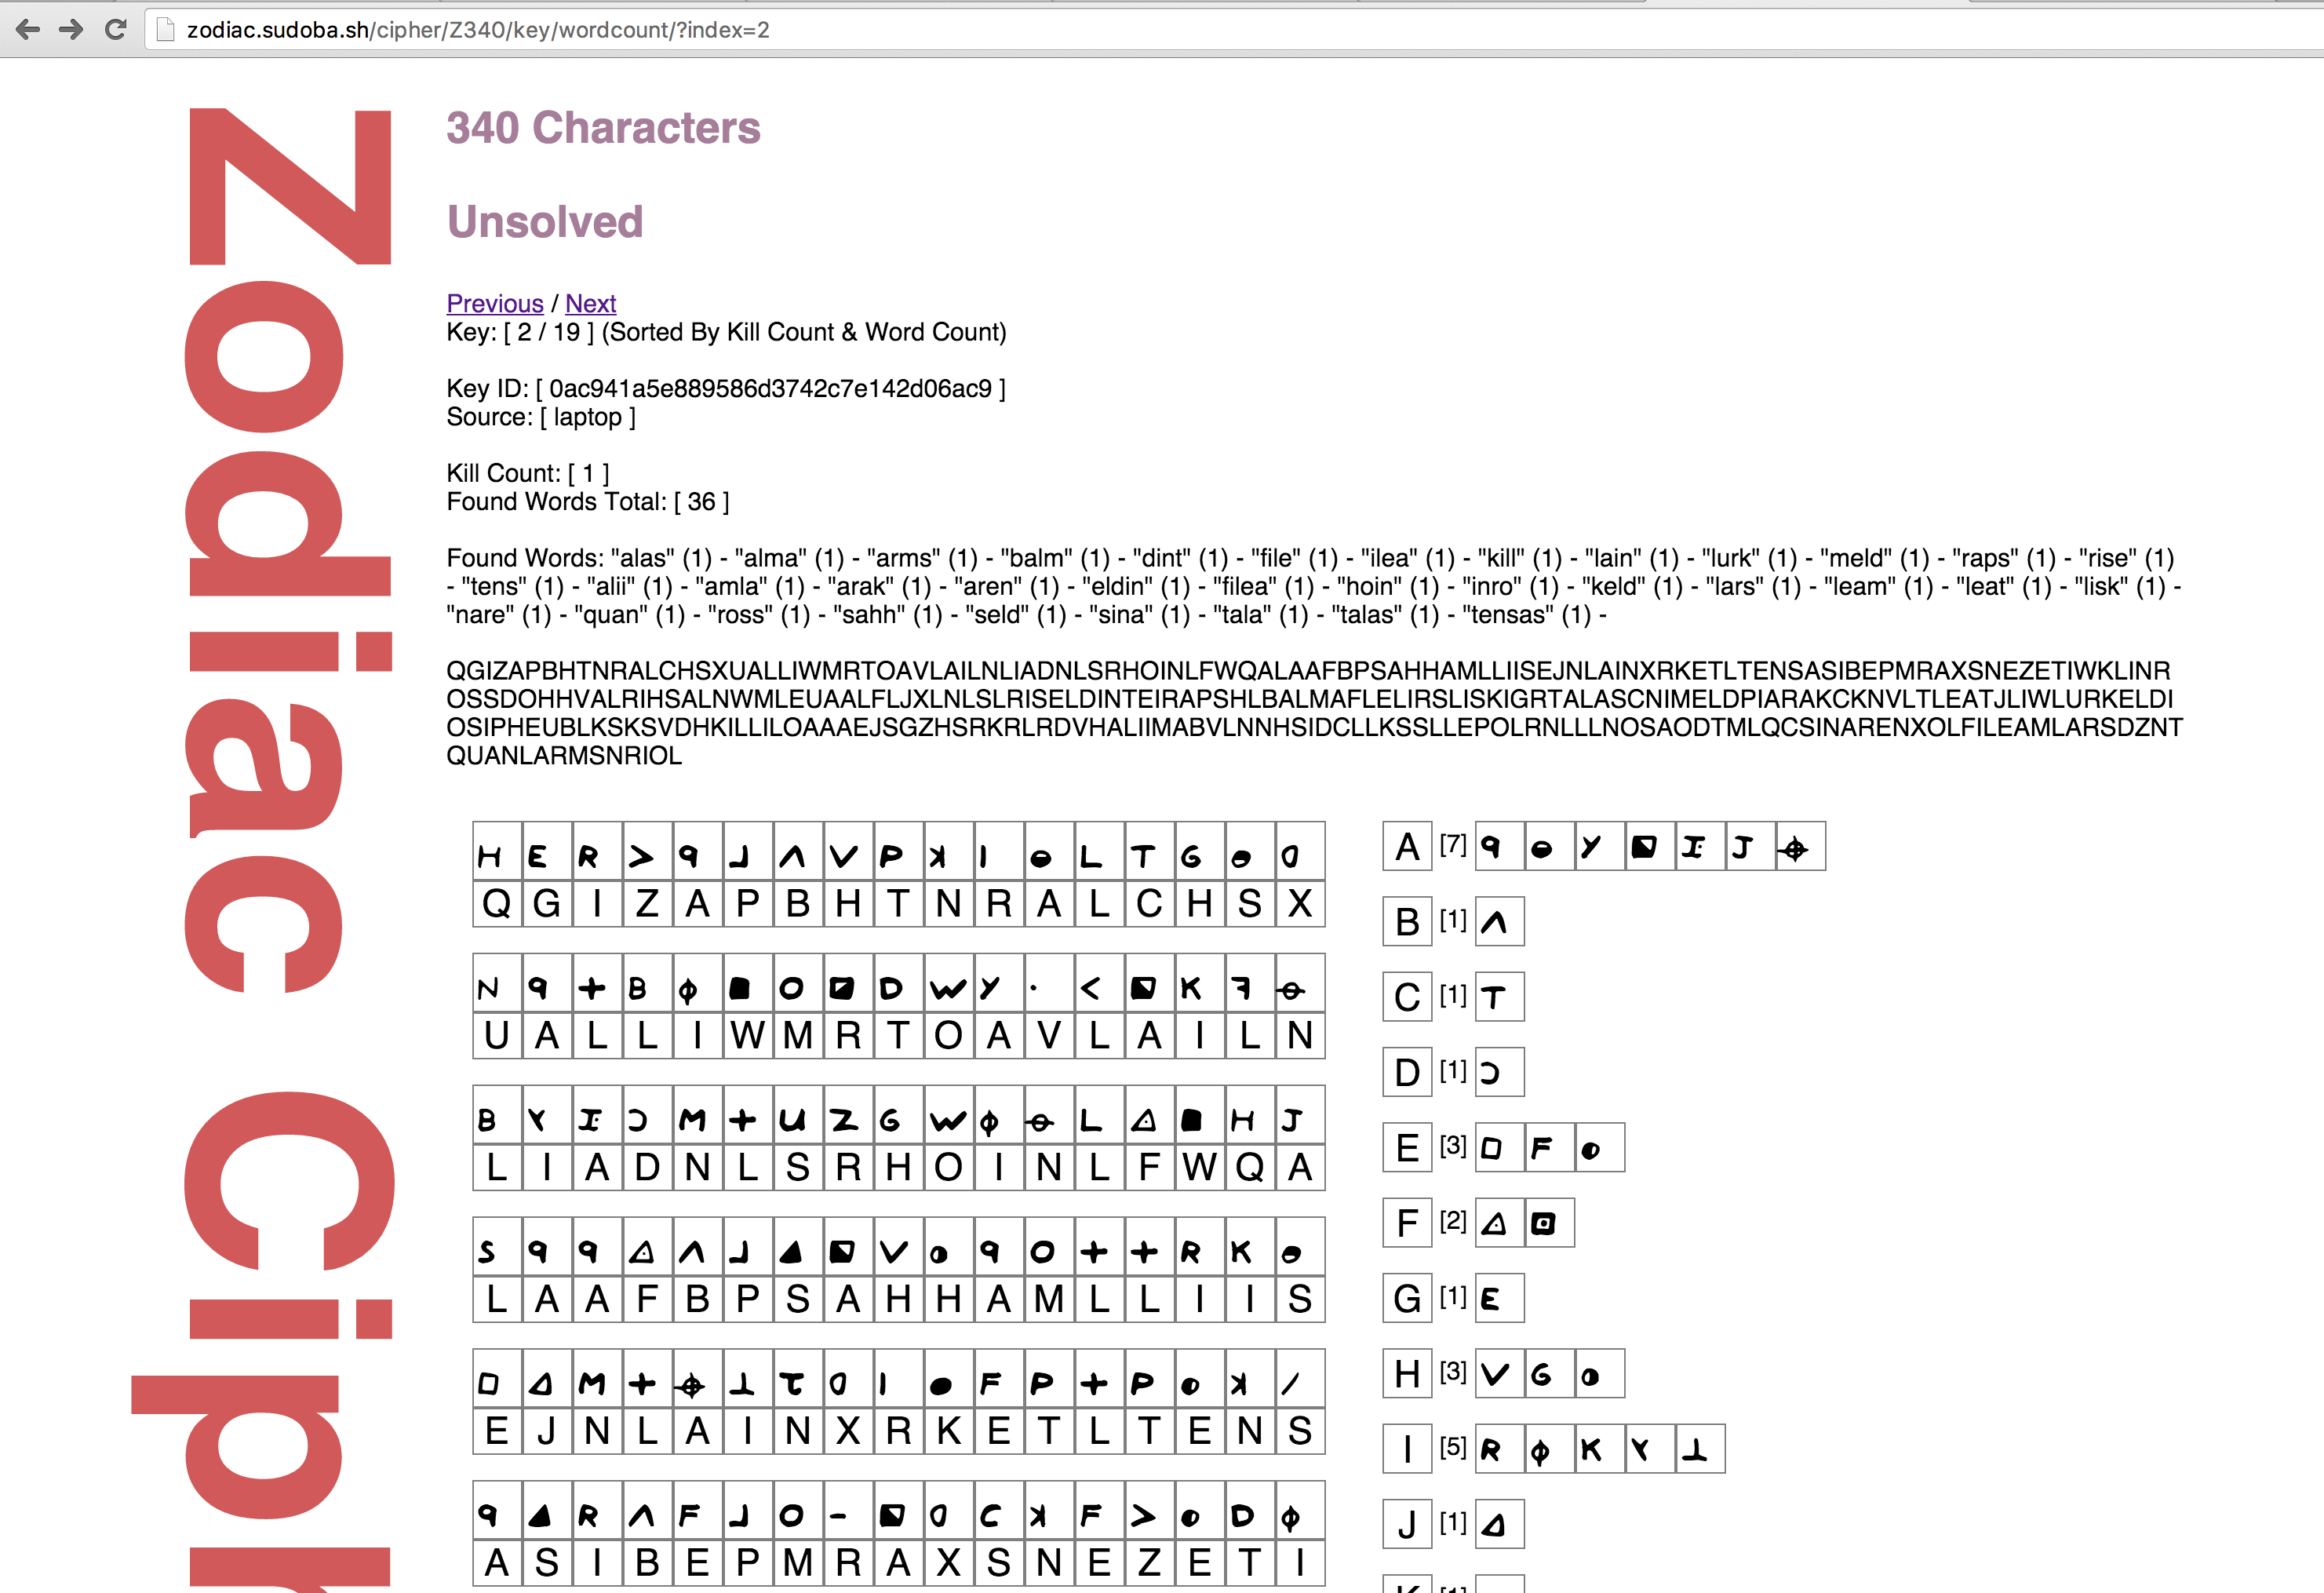2324x1593 pixels.
Task: Reload the page with refresh icon
Action: [116, 30]
